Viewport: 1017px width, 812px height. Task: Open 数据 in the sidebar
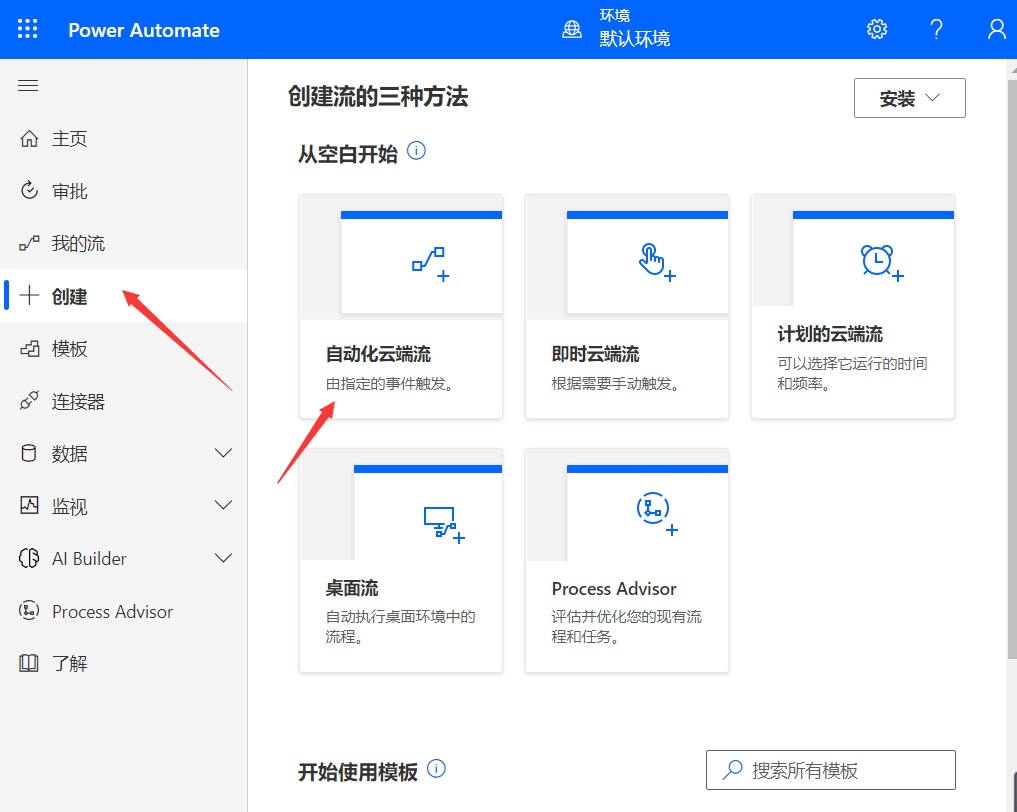[123, 453]
